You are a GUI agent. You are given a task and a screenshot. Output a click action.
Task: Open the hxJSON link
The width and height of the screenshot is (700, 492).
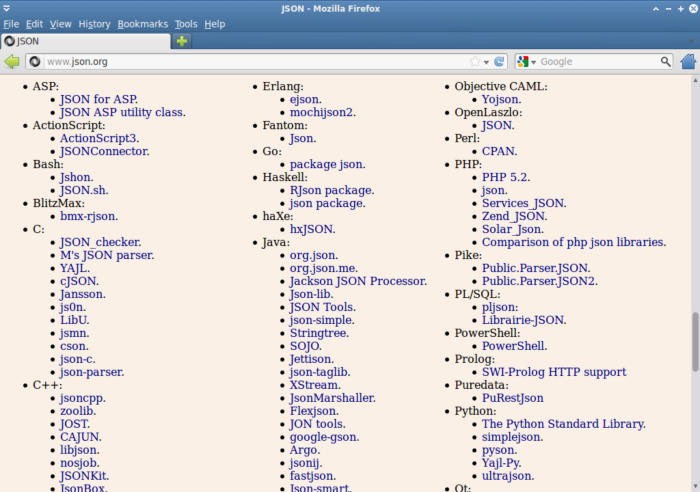312,229
